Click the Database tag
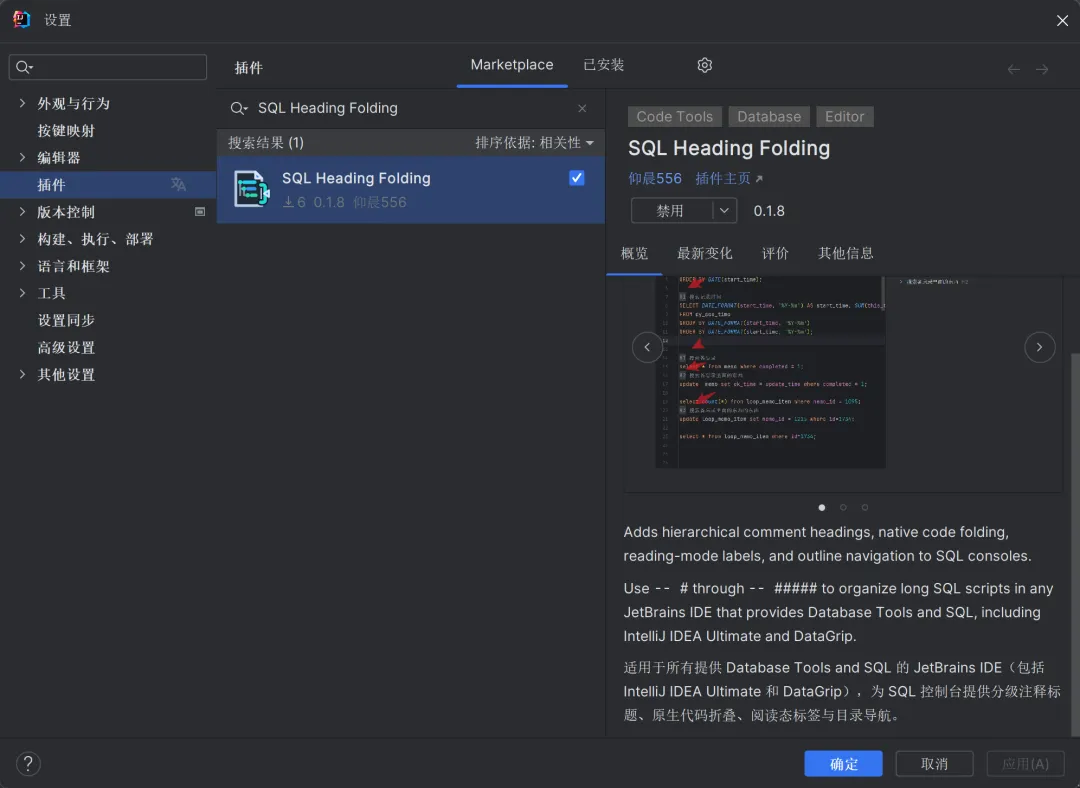This screenshot has height=788, width=1080. click(769, 116)
